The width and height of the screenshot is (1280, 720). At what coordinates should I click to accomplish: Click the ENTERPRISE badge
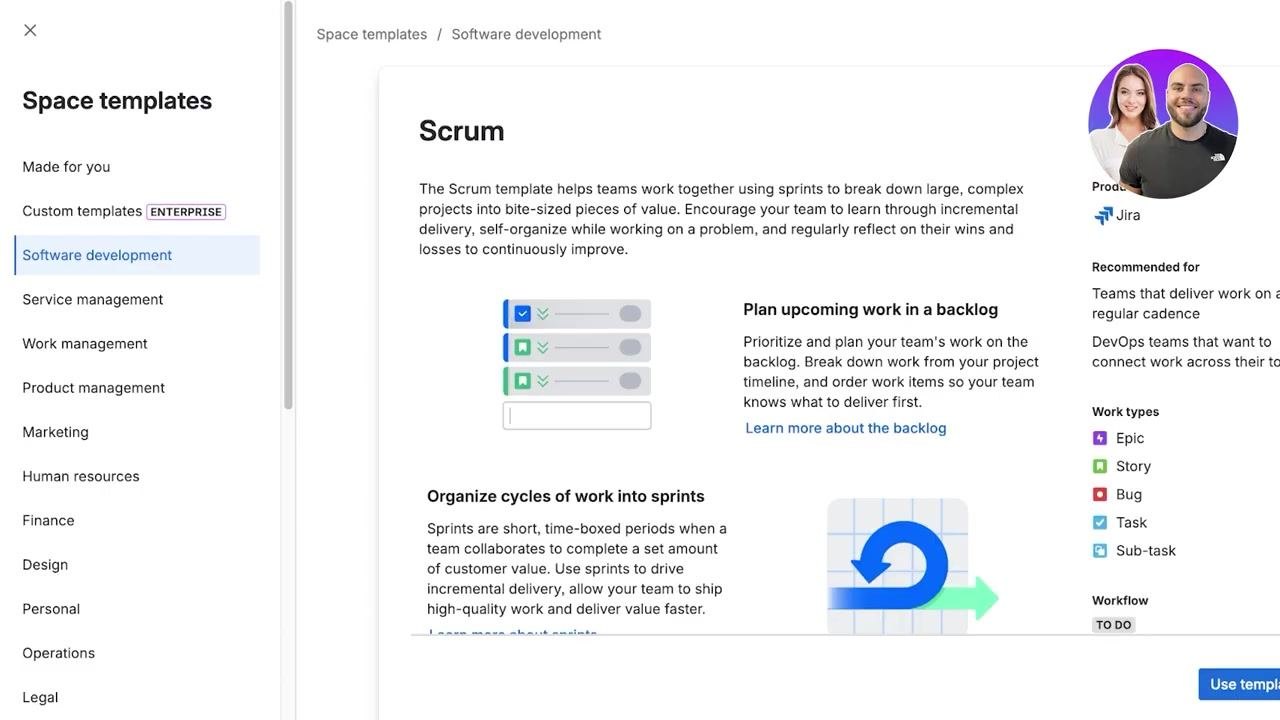click(186, 212)
